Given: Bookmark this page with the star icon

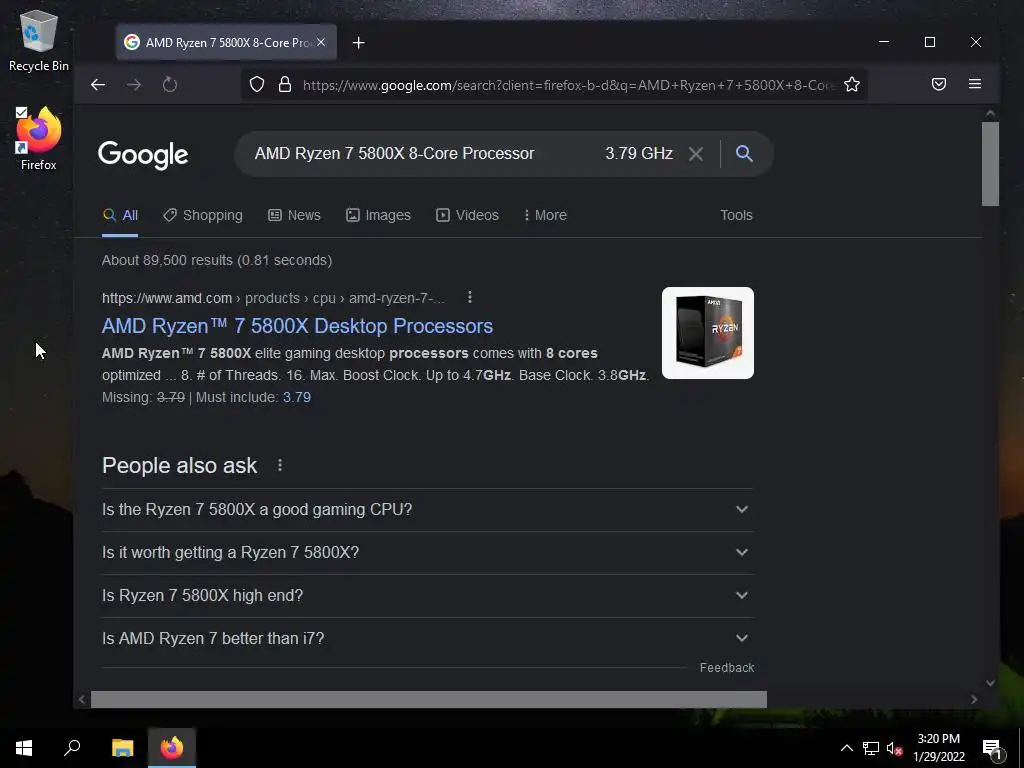Looking at the screenshot, I should pos(852,84).
